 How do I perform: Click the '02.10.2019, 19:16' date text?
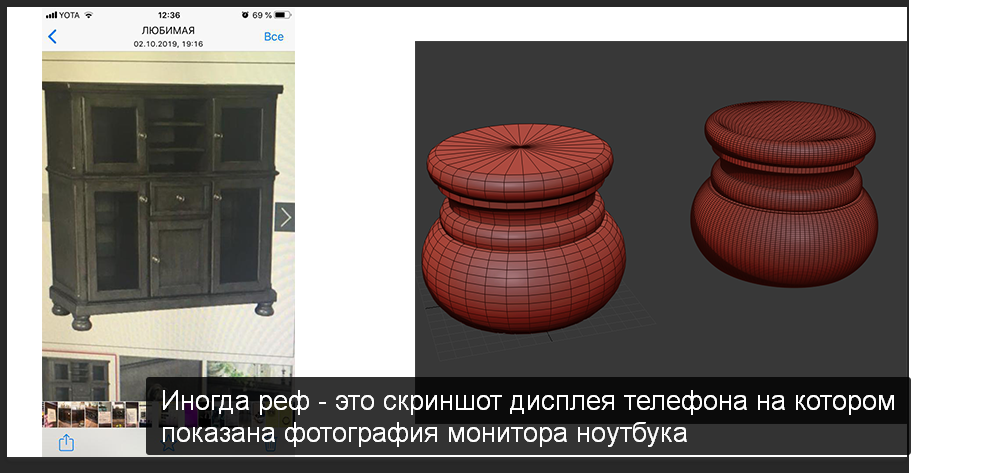[x=168, y=44]
